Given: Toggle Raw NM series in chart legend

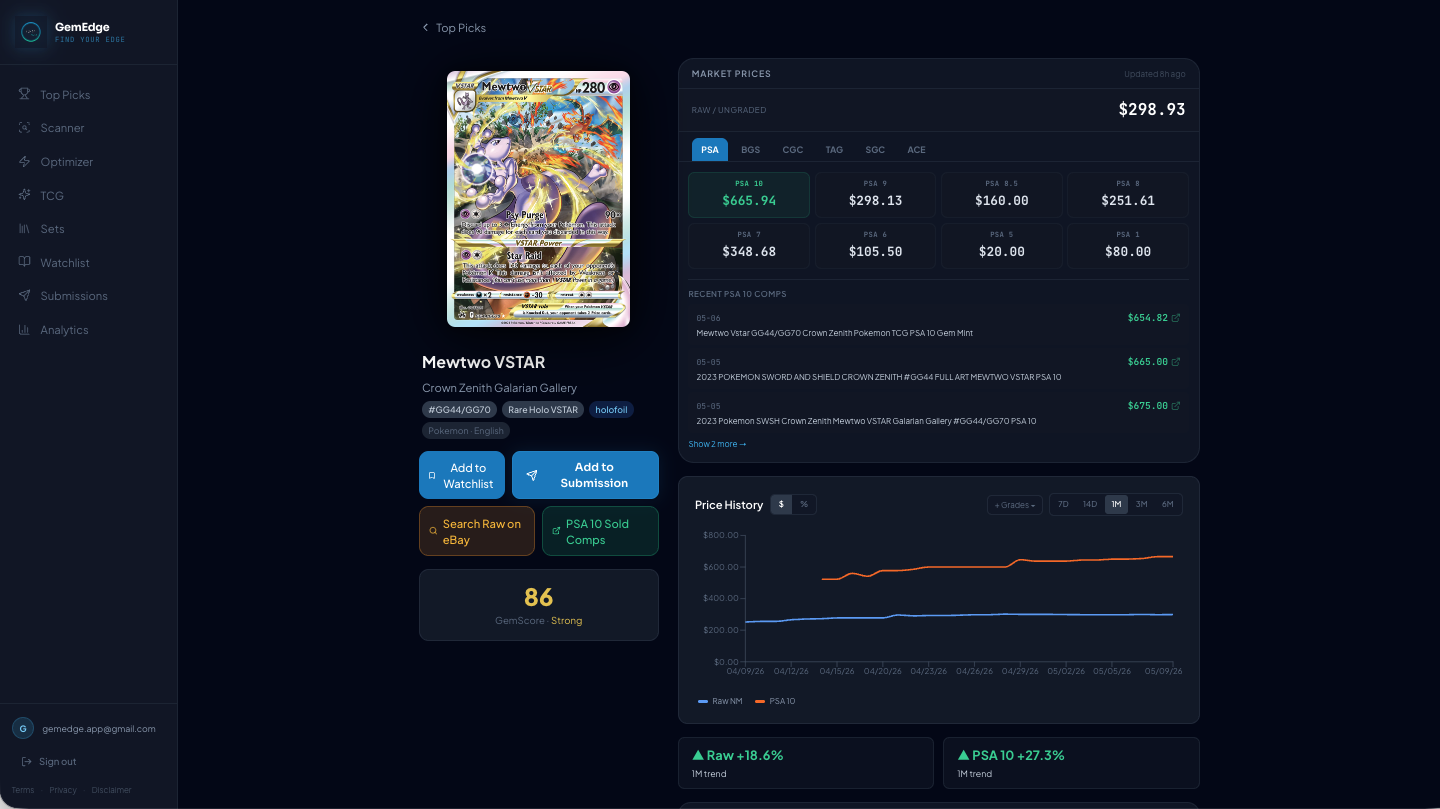Looking at the screenshot, I should (x=720, y=701).
